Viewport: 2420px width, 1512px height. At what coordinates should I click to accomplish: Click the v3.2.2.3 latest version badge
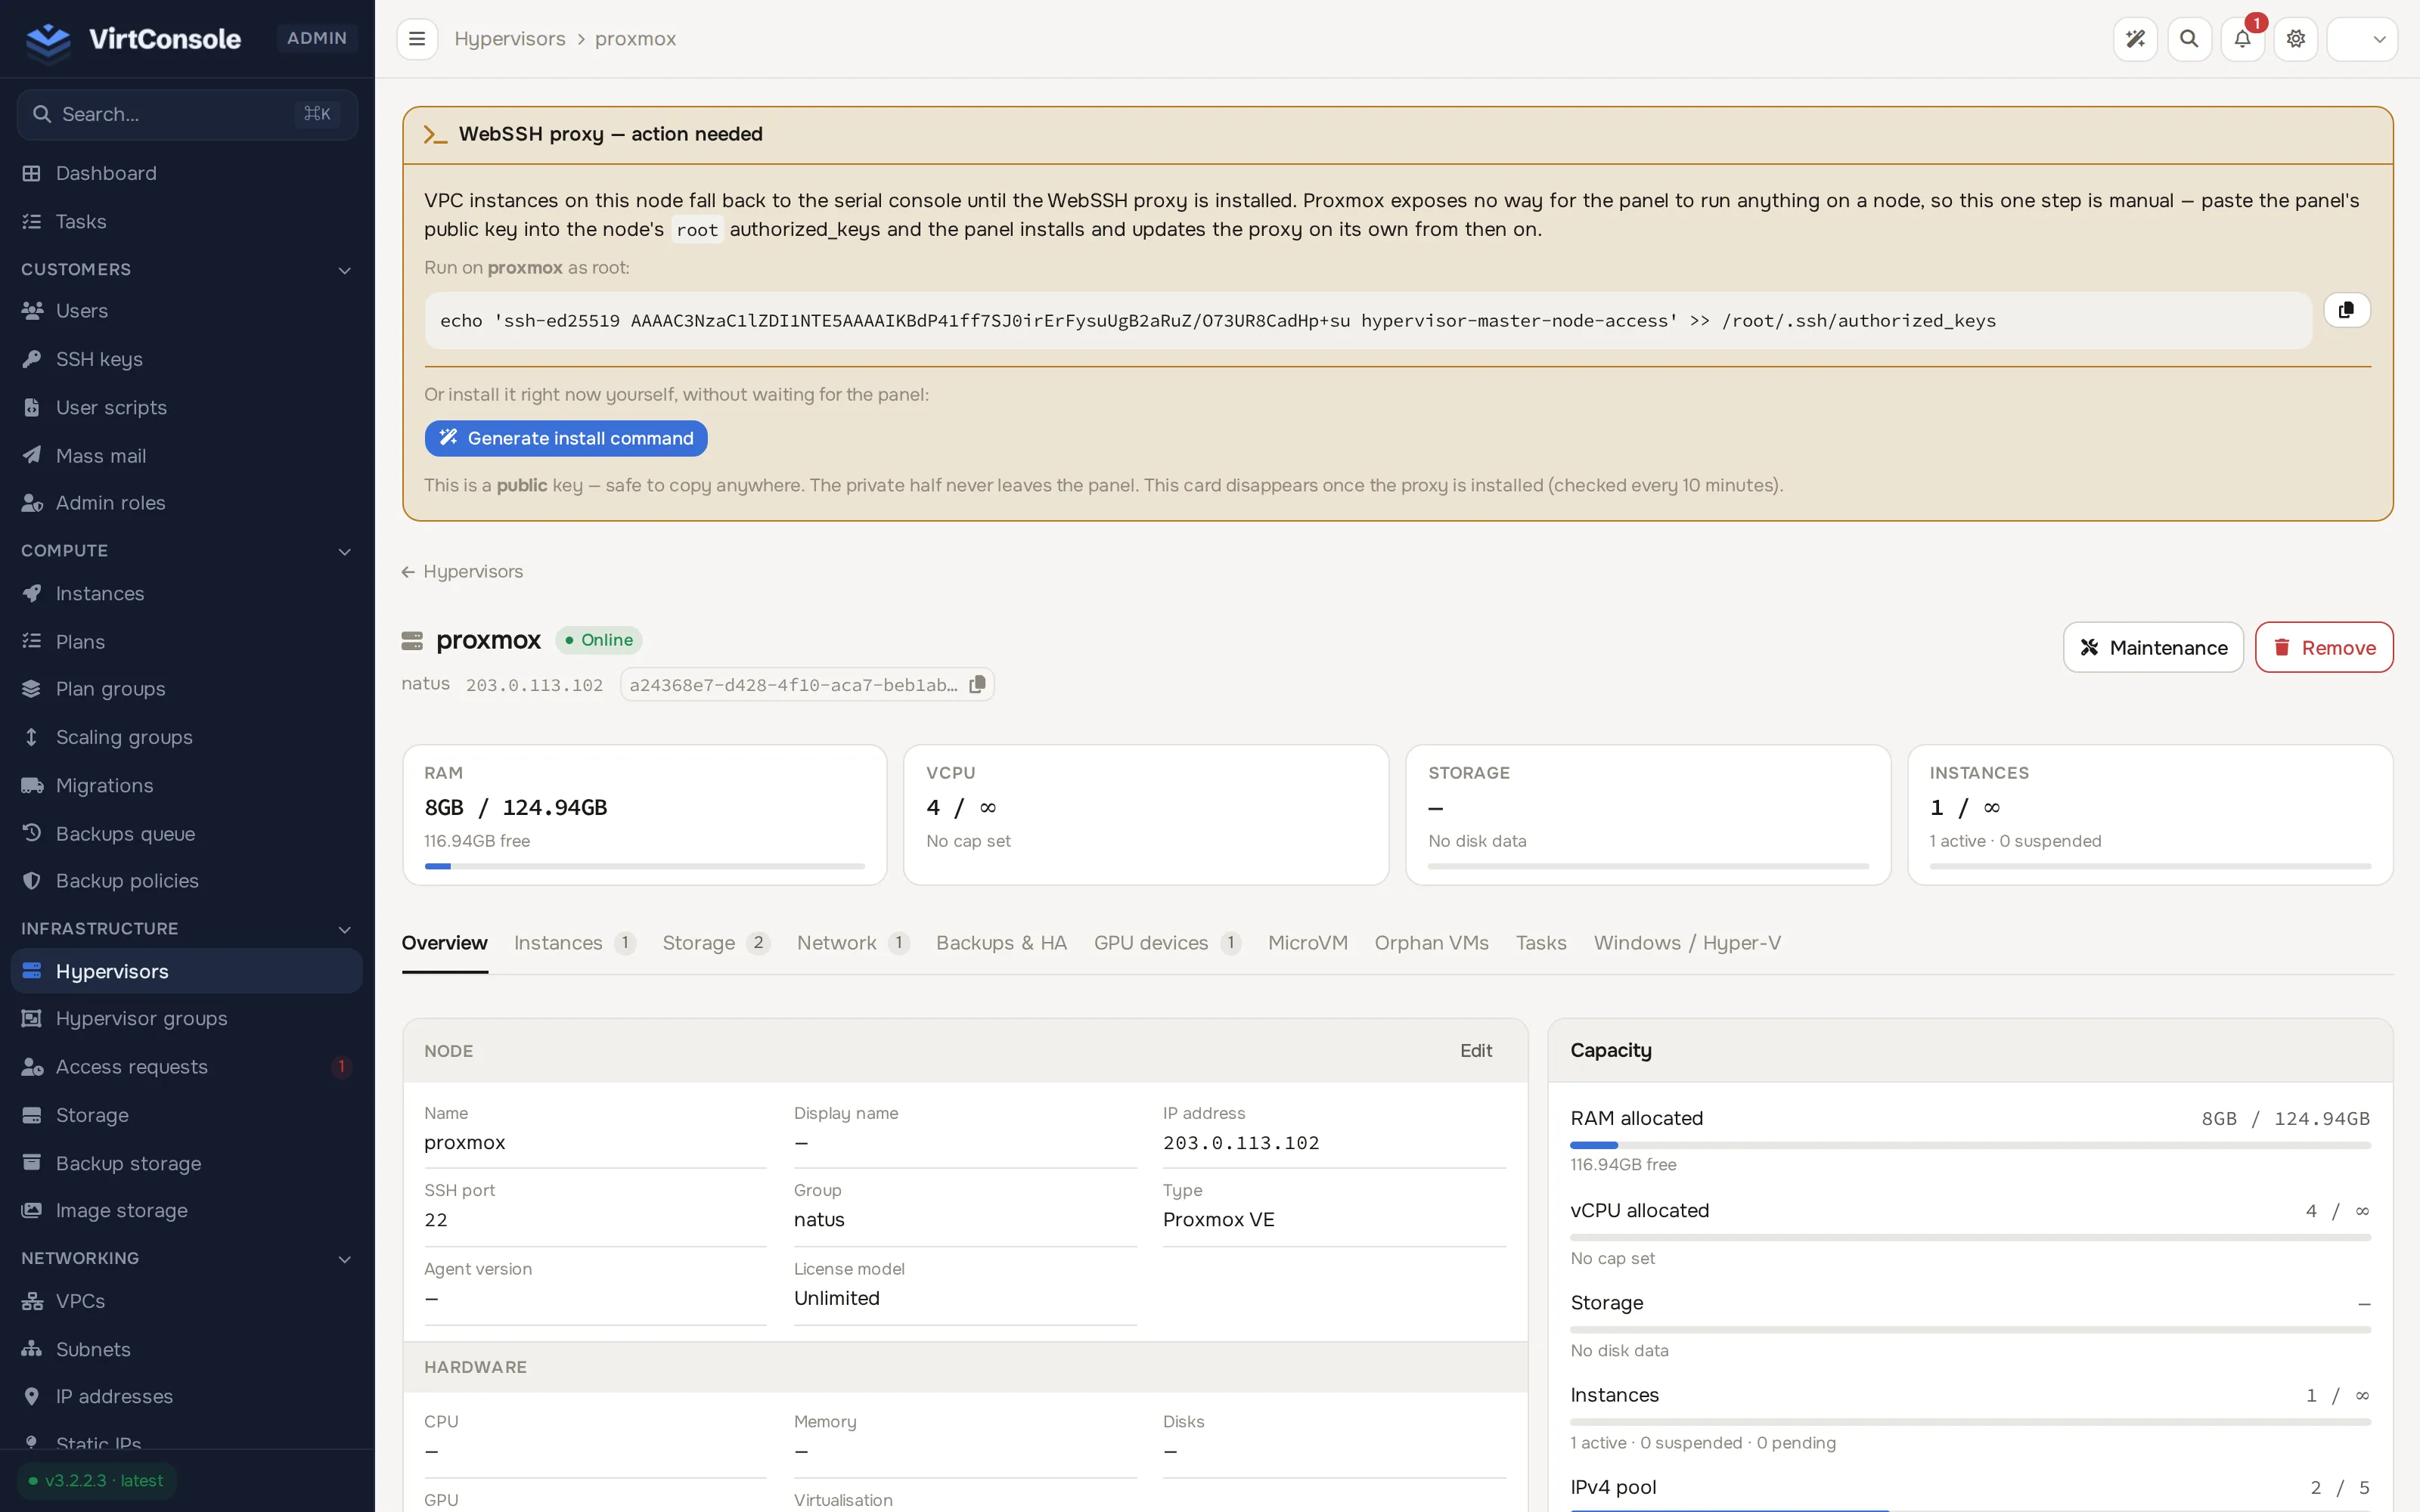(96, 1481)
